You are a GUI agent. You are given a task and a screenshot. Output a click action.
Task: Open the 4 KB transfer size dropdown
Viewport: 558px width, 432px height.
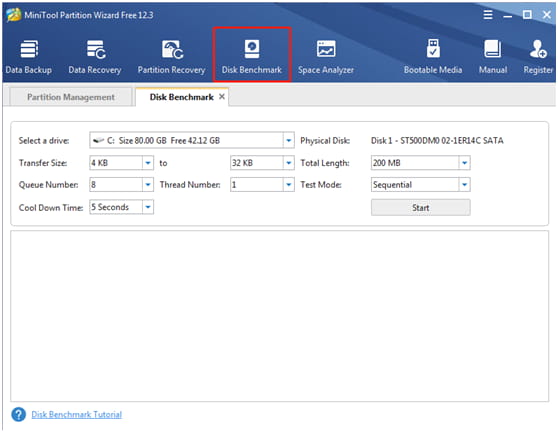coord(148,163)
